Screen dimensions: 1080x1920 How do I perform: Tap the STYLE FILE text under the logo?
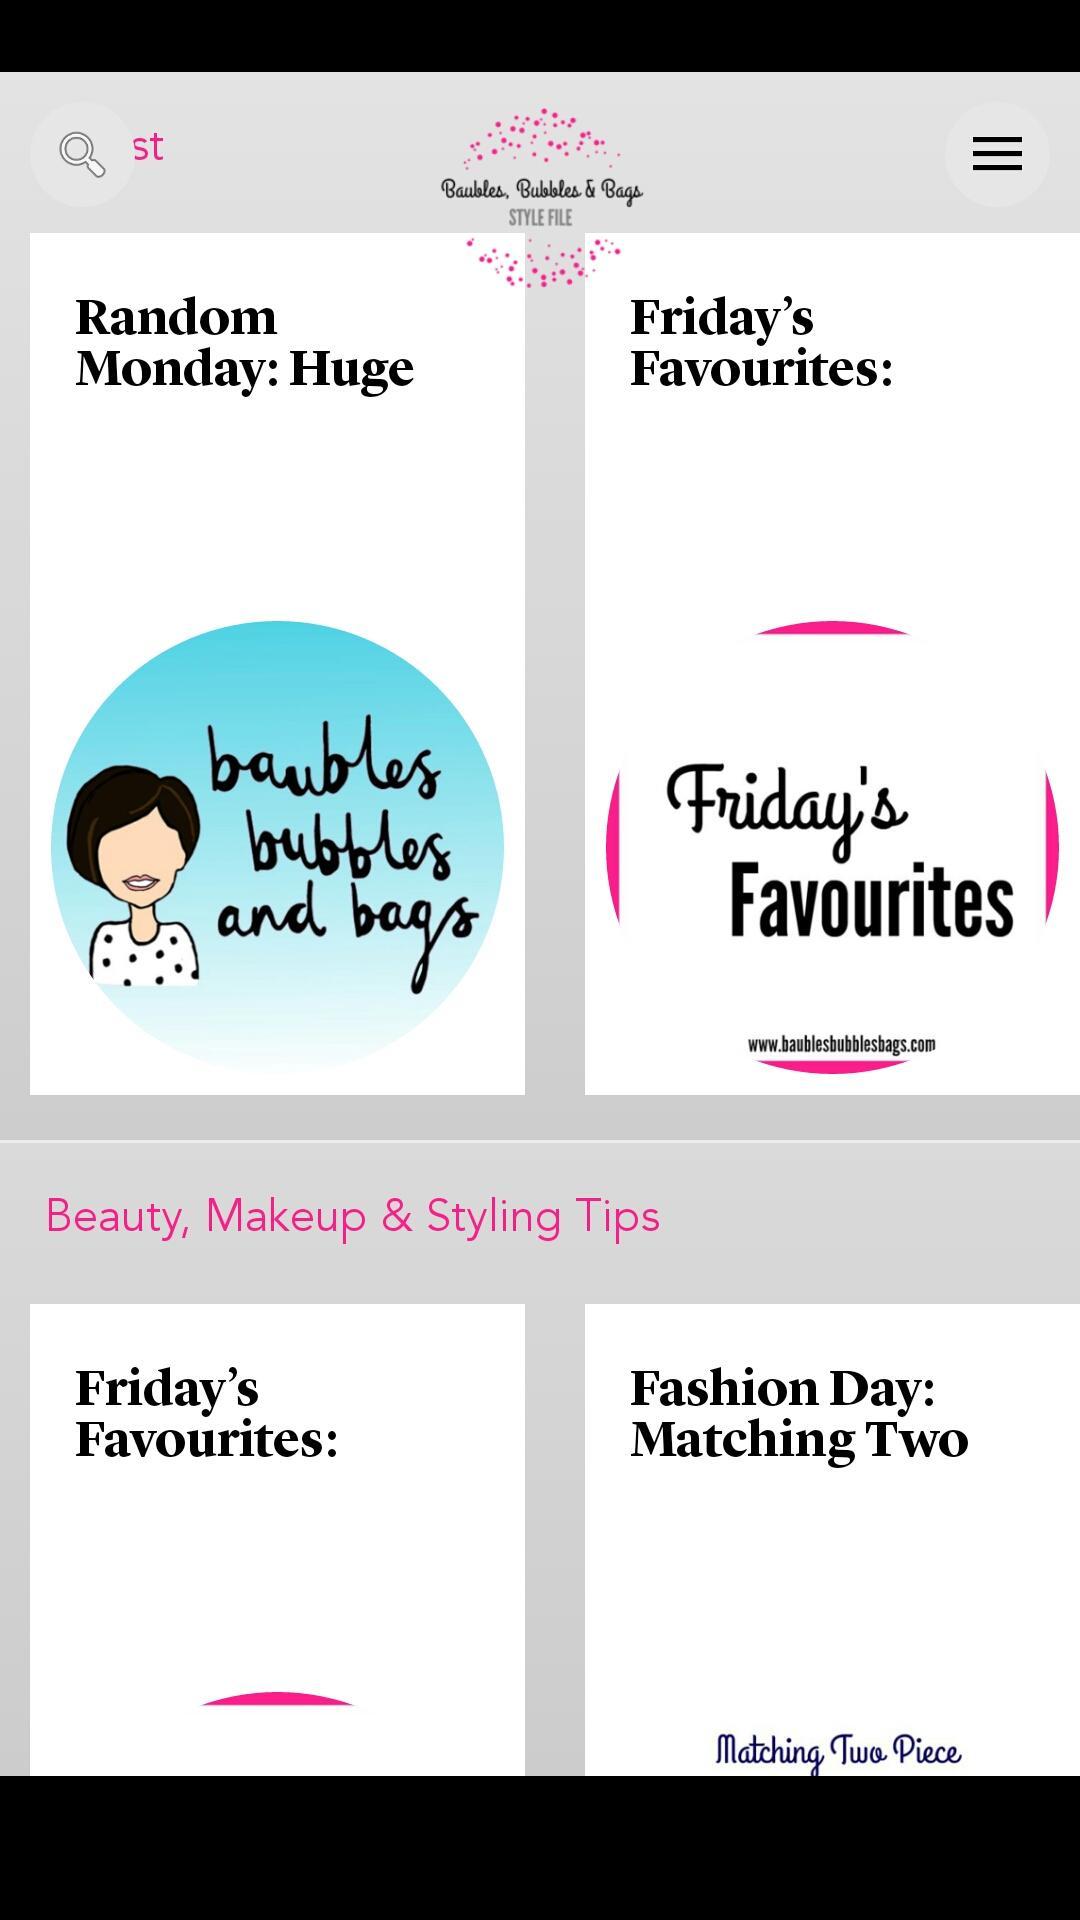coord(540,218)
